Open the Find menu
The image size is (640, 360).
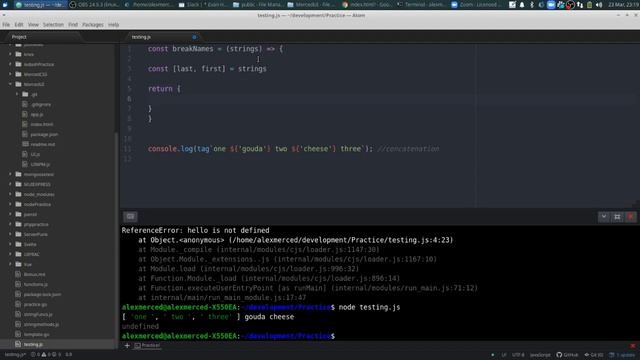pos(73,25)
